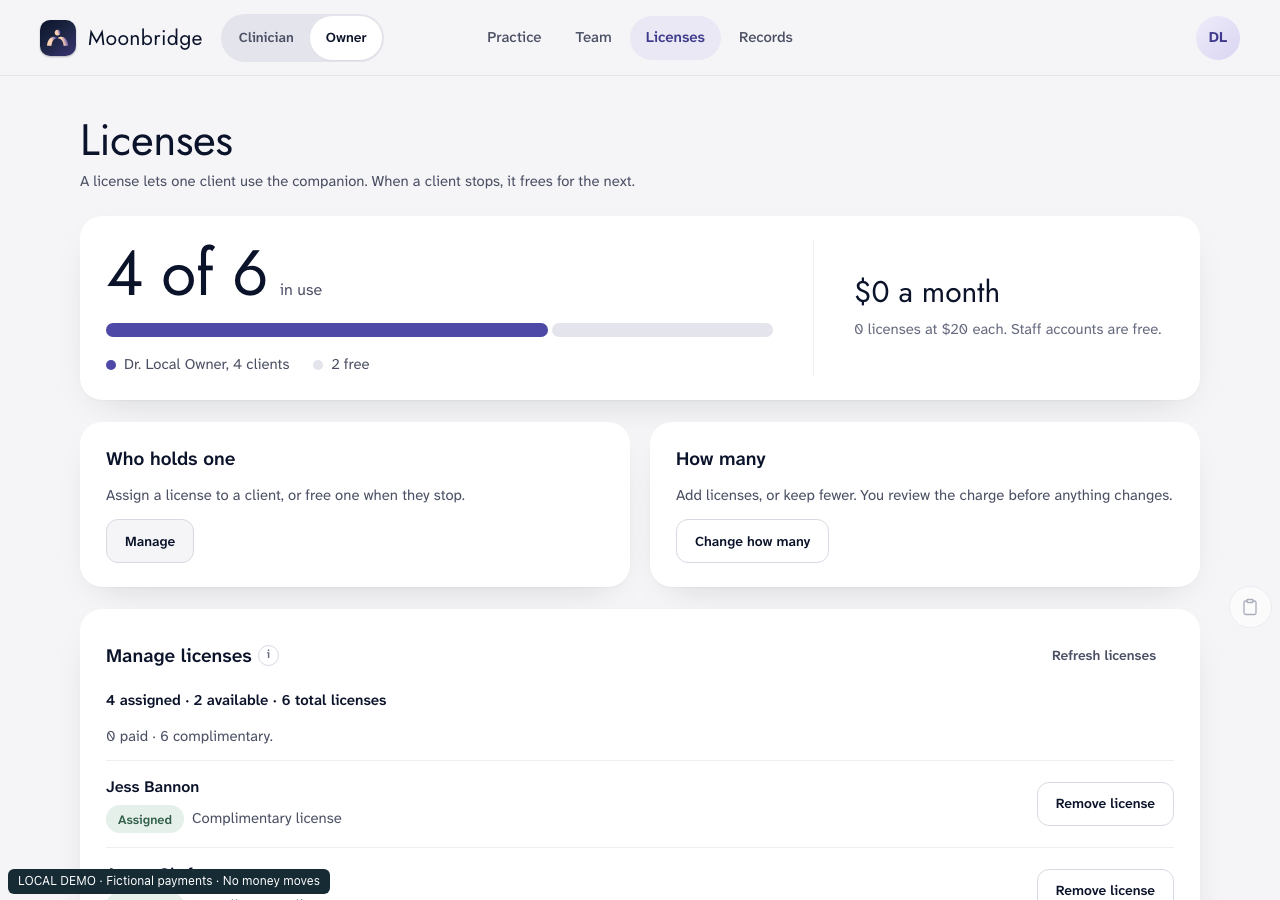Click the Licenses page heading

[x=157, y=141]
